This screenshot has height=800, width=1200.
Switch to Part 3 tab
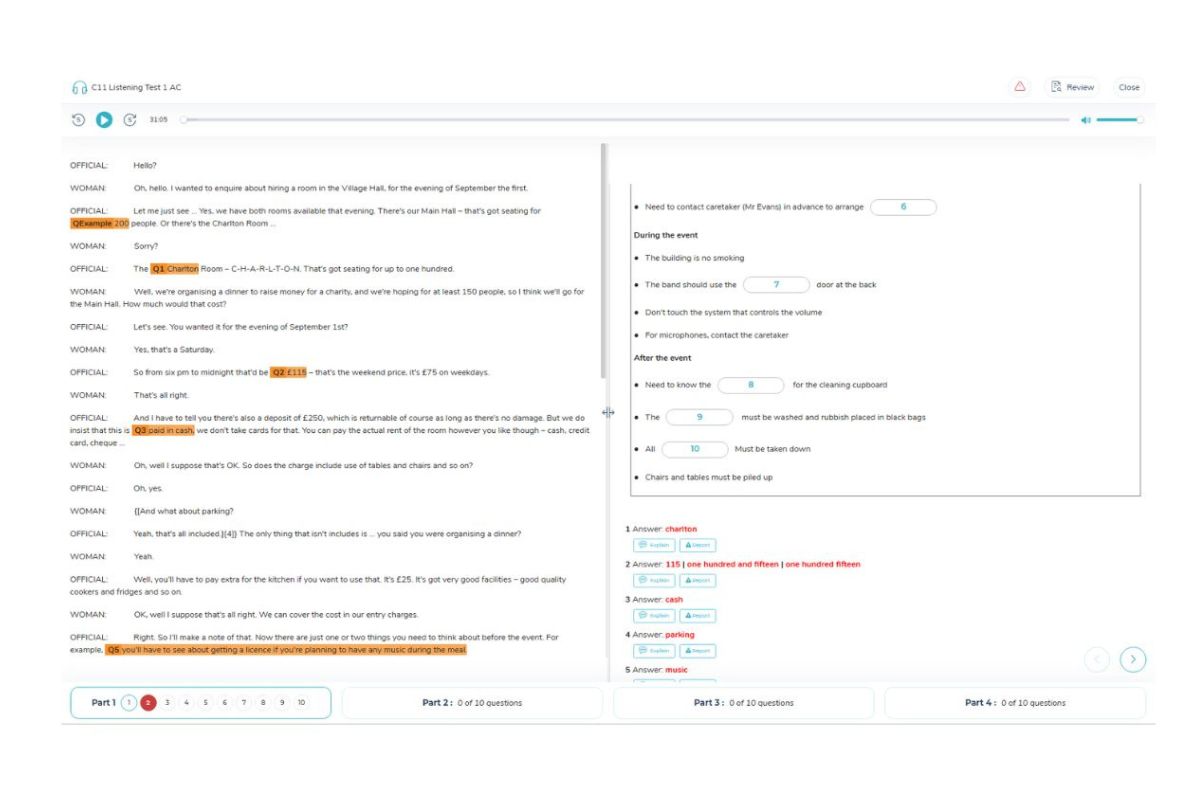744,703
